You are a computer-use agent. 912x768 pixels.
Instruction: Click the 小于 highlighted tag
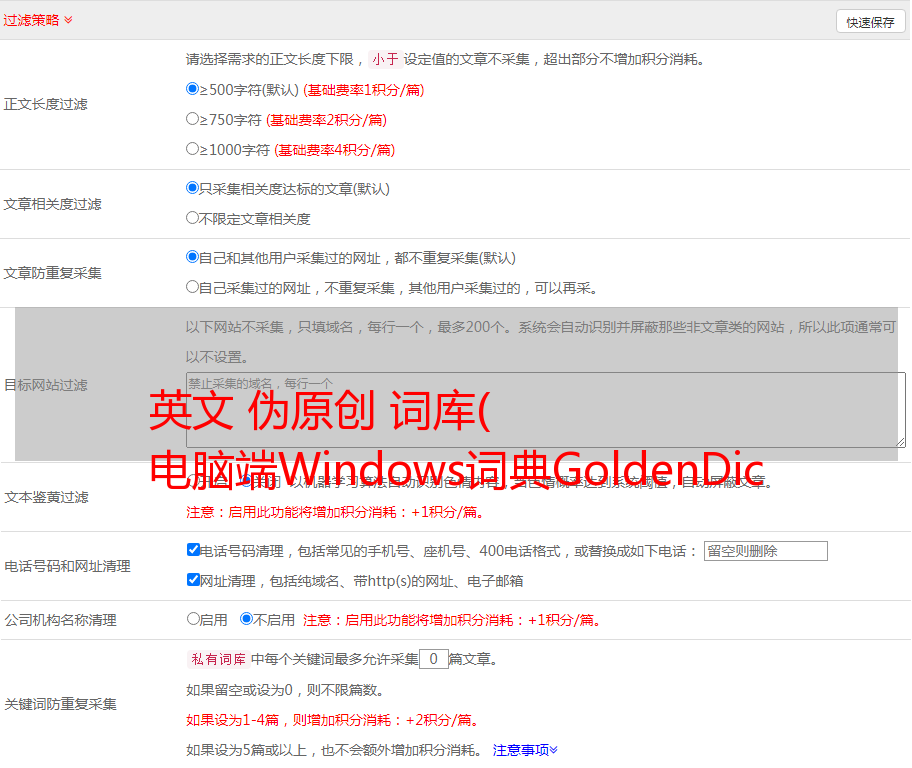[385, 59]
